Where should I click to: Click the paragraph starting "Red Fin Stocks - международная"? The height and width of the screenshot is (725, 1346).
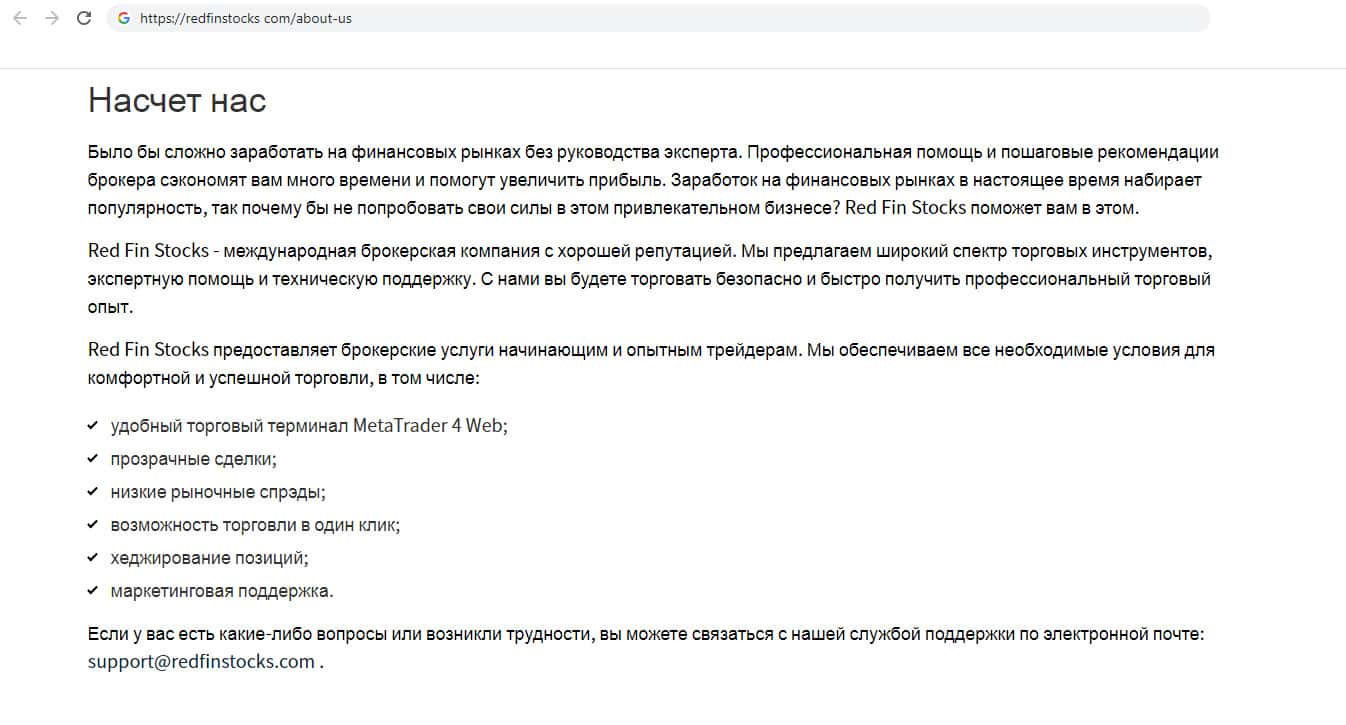[x=650, y=279]
